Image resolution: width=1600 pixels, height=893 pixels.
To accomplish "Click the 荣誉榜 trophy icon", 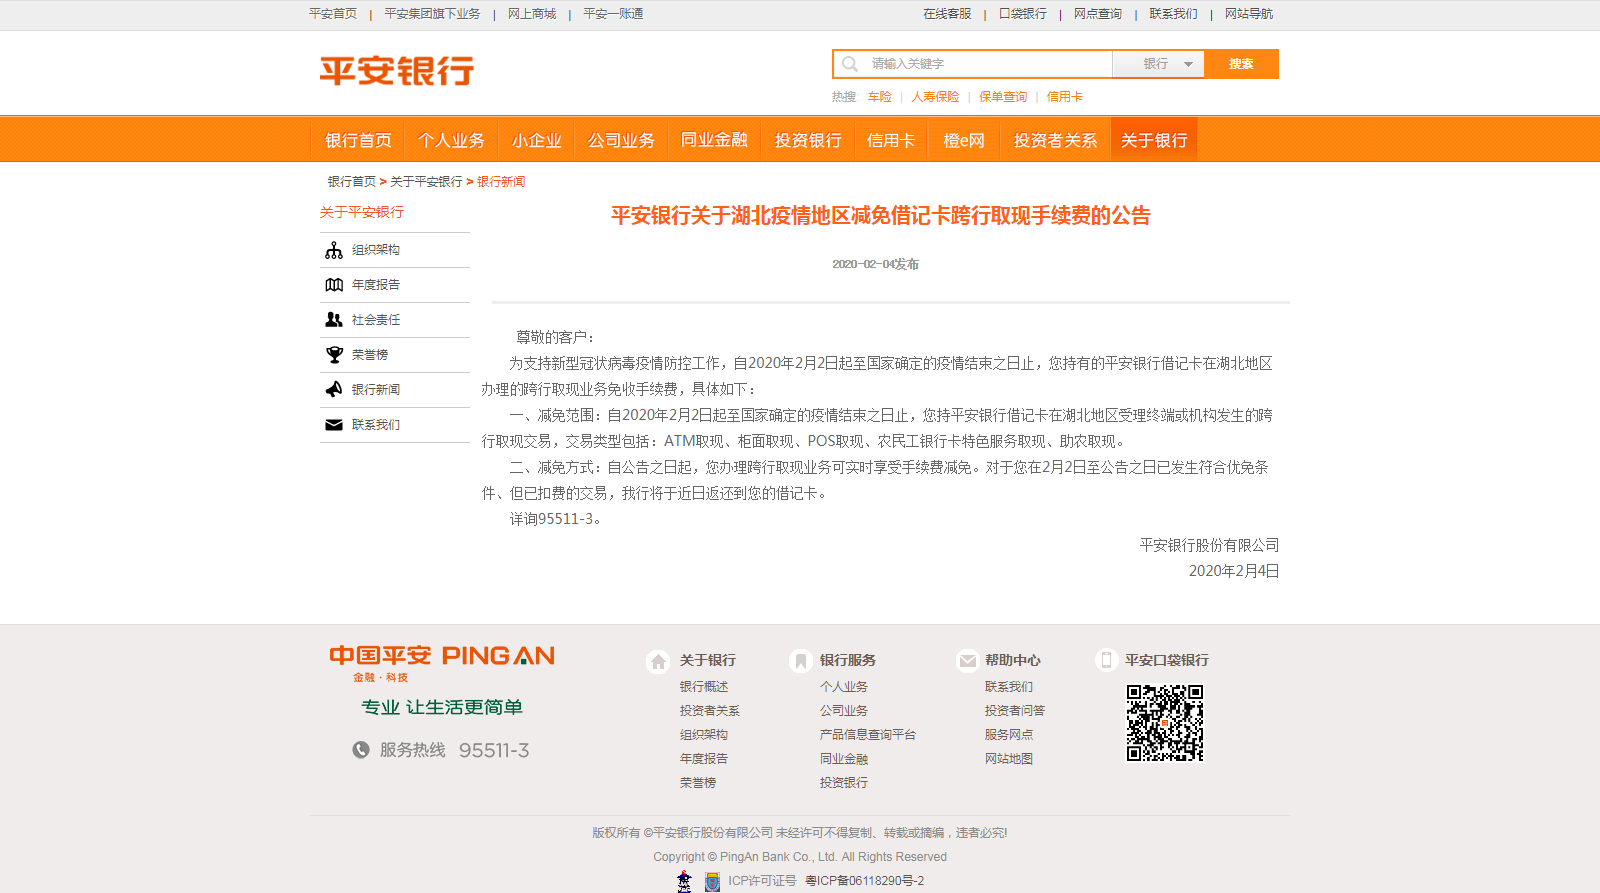I will 334,355.
